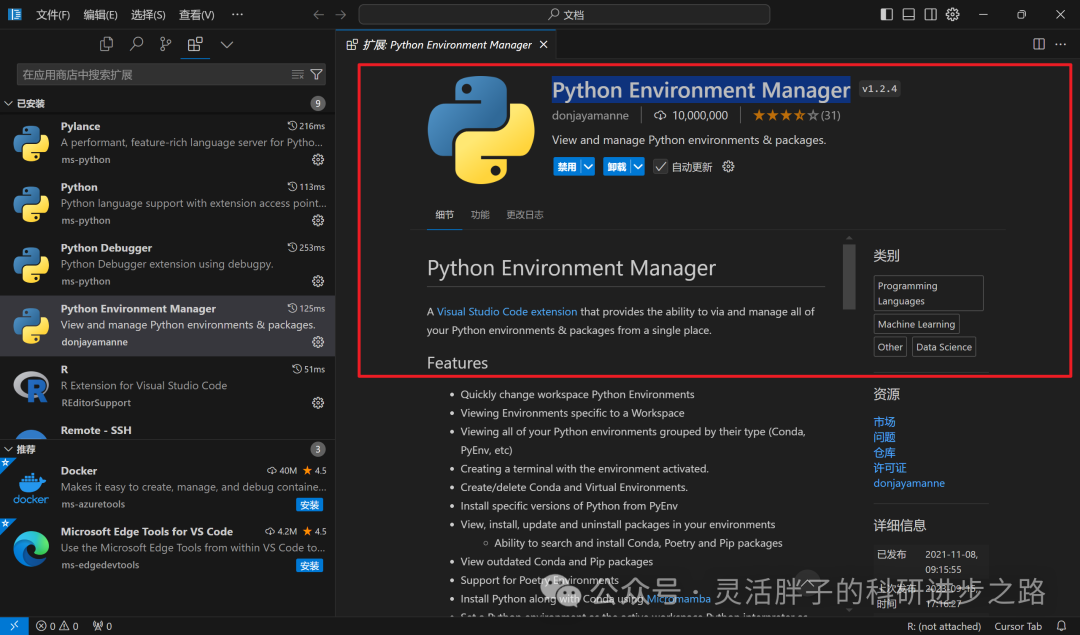Toggle the 自动更新 auto update checkbox

tap(661, 167)
